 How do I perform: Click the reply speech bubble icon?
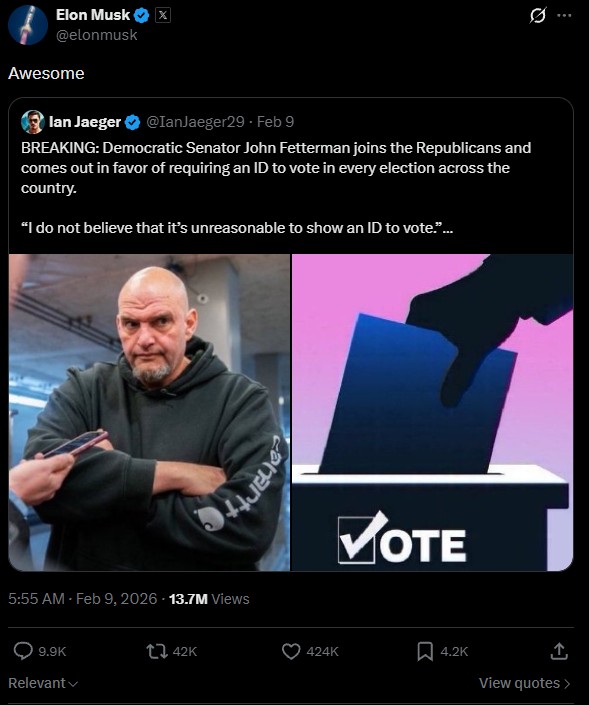pyautogui.click(x=23, y=651)
